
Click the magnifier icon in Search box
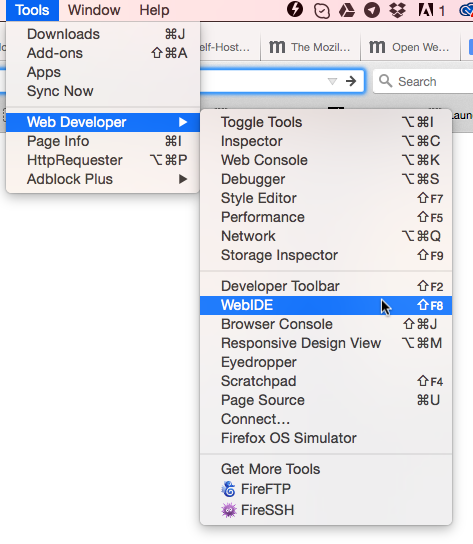[385, 81]
